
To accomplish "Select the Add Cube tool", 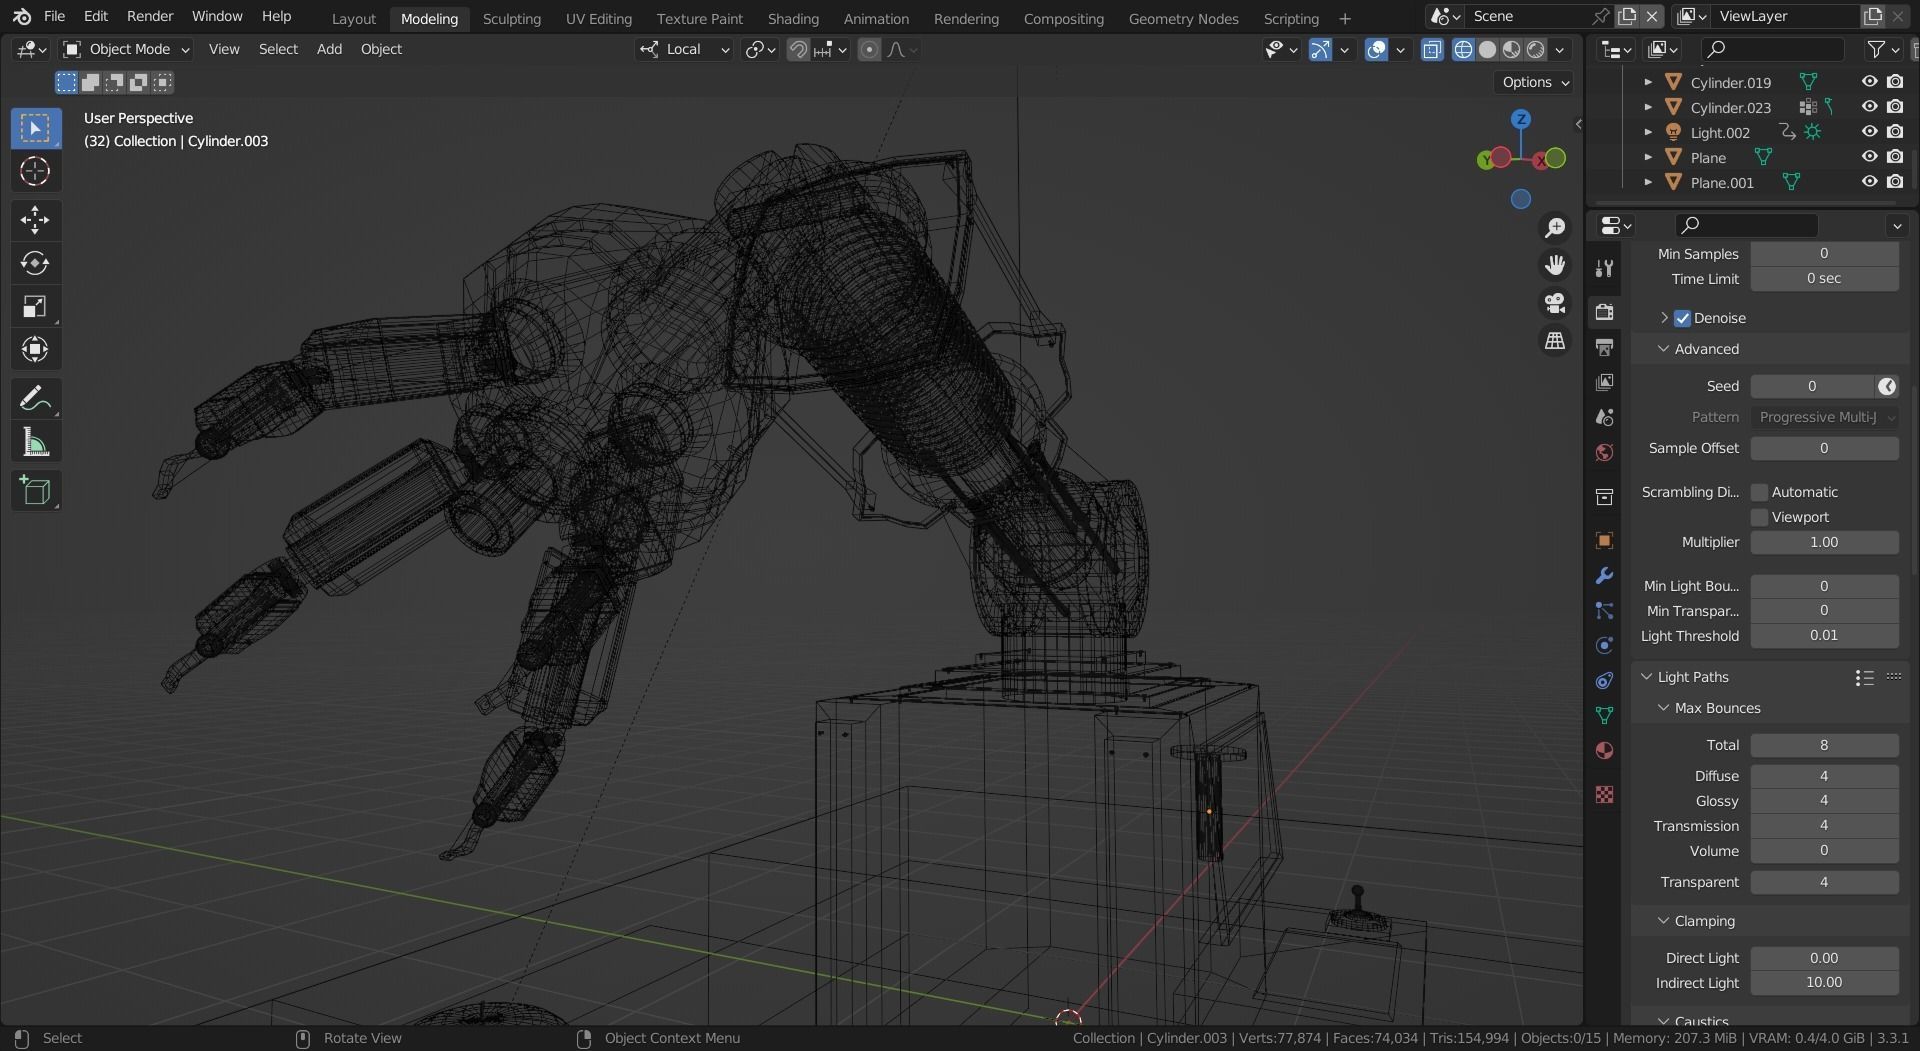I will click(x=35, y=490).
